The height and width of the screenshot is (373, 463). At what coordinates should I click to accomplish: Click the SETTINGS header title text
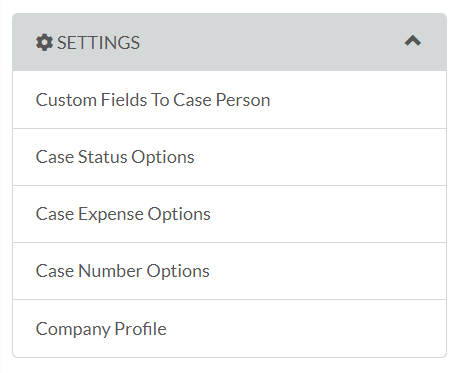[x=98, y=43]
